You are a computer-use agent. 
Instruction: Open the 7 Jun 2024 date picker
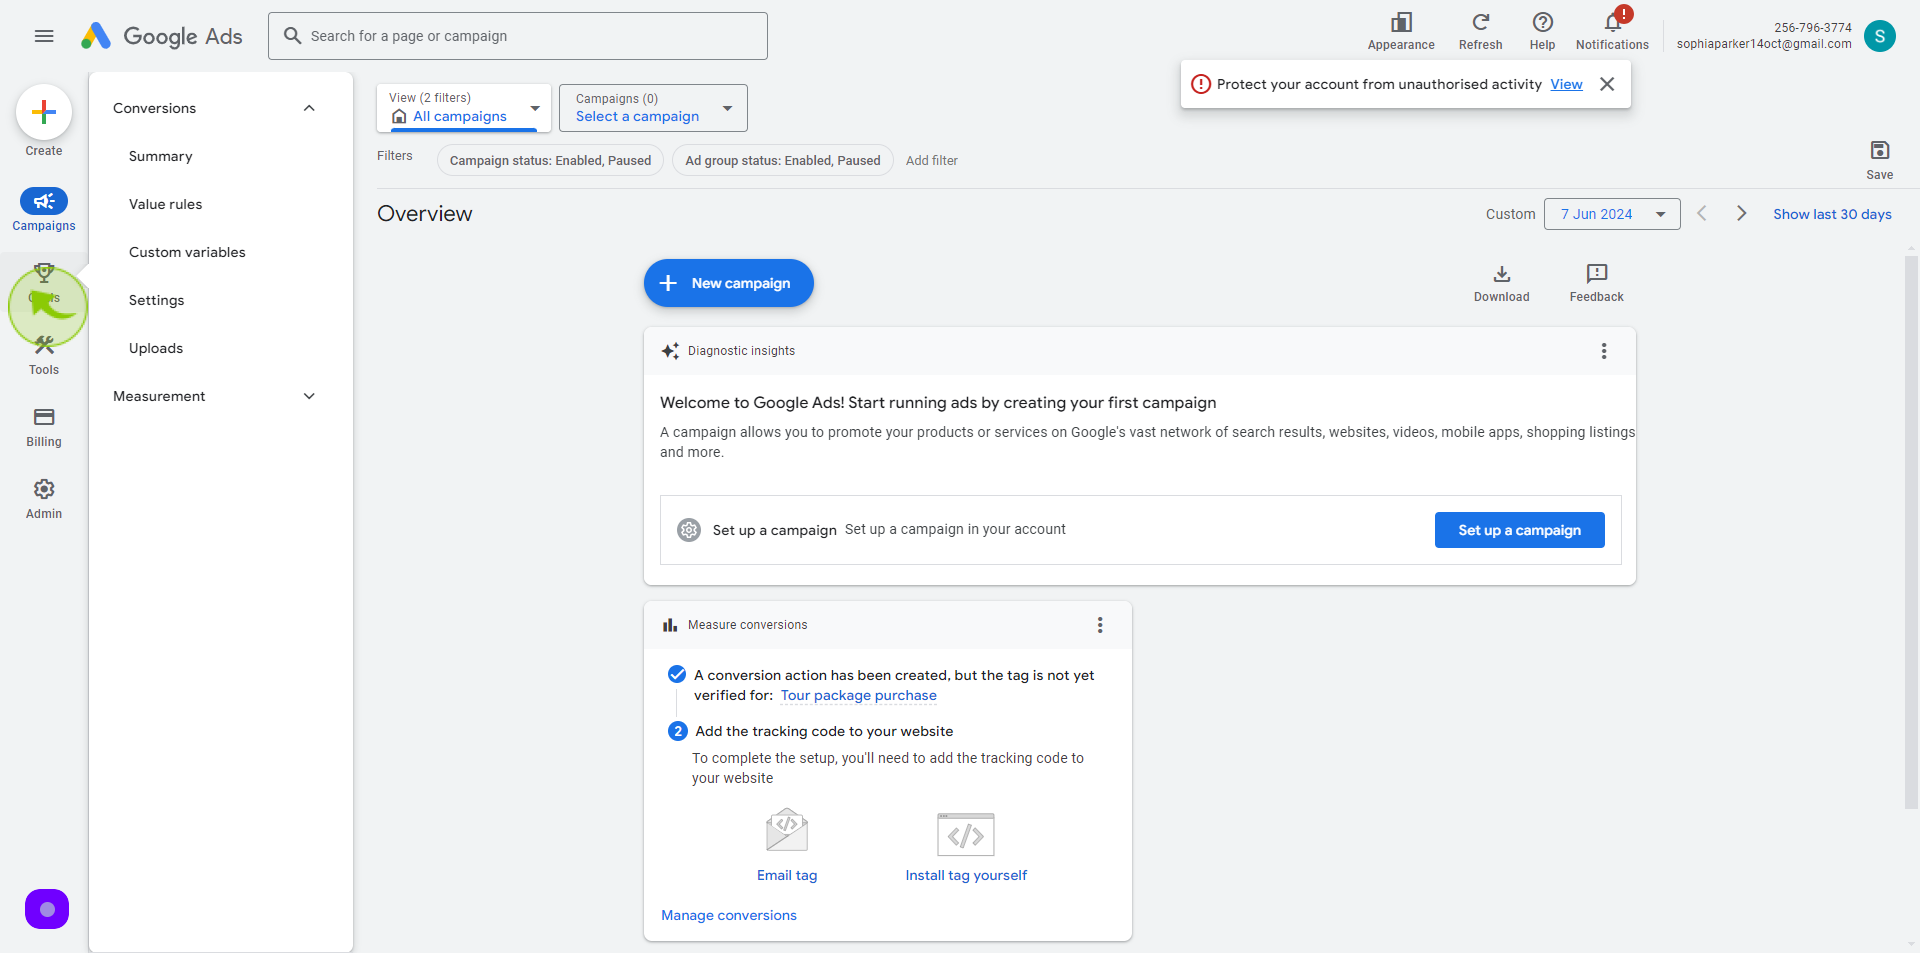(1612, 214)
